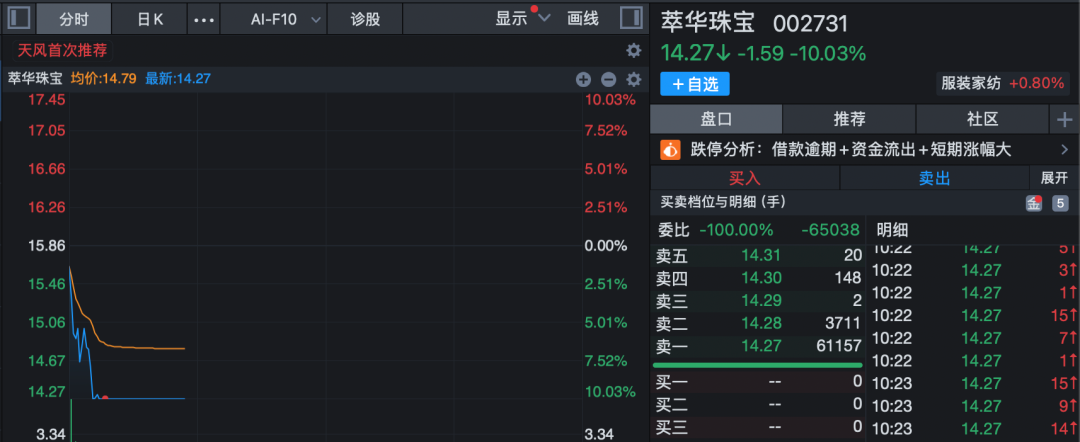The width and height of the screenshot is (1080, 442).
Task: Switch to the 日K chart tab
Action: (x=149, y=19)
